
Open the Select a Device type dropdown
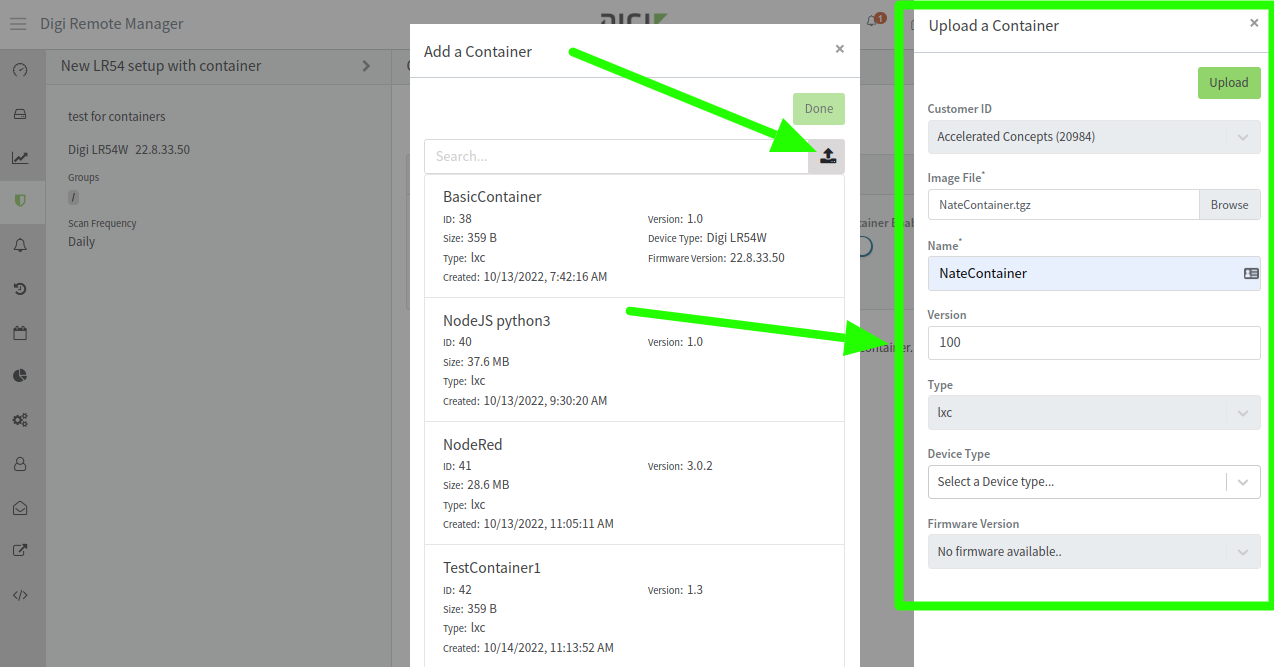coord(1094,482)
